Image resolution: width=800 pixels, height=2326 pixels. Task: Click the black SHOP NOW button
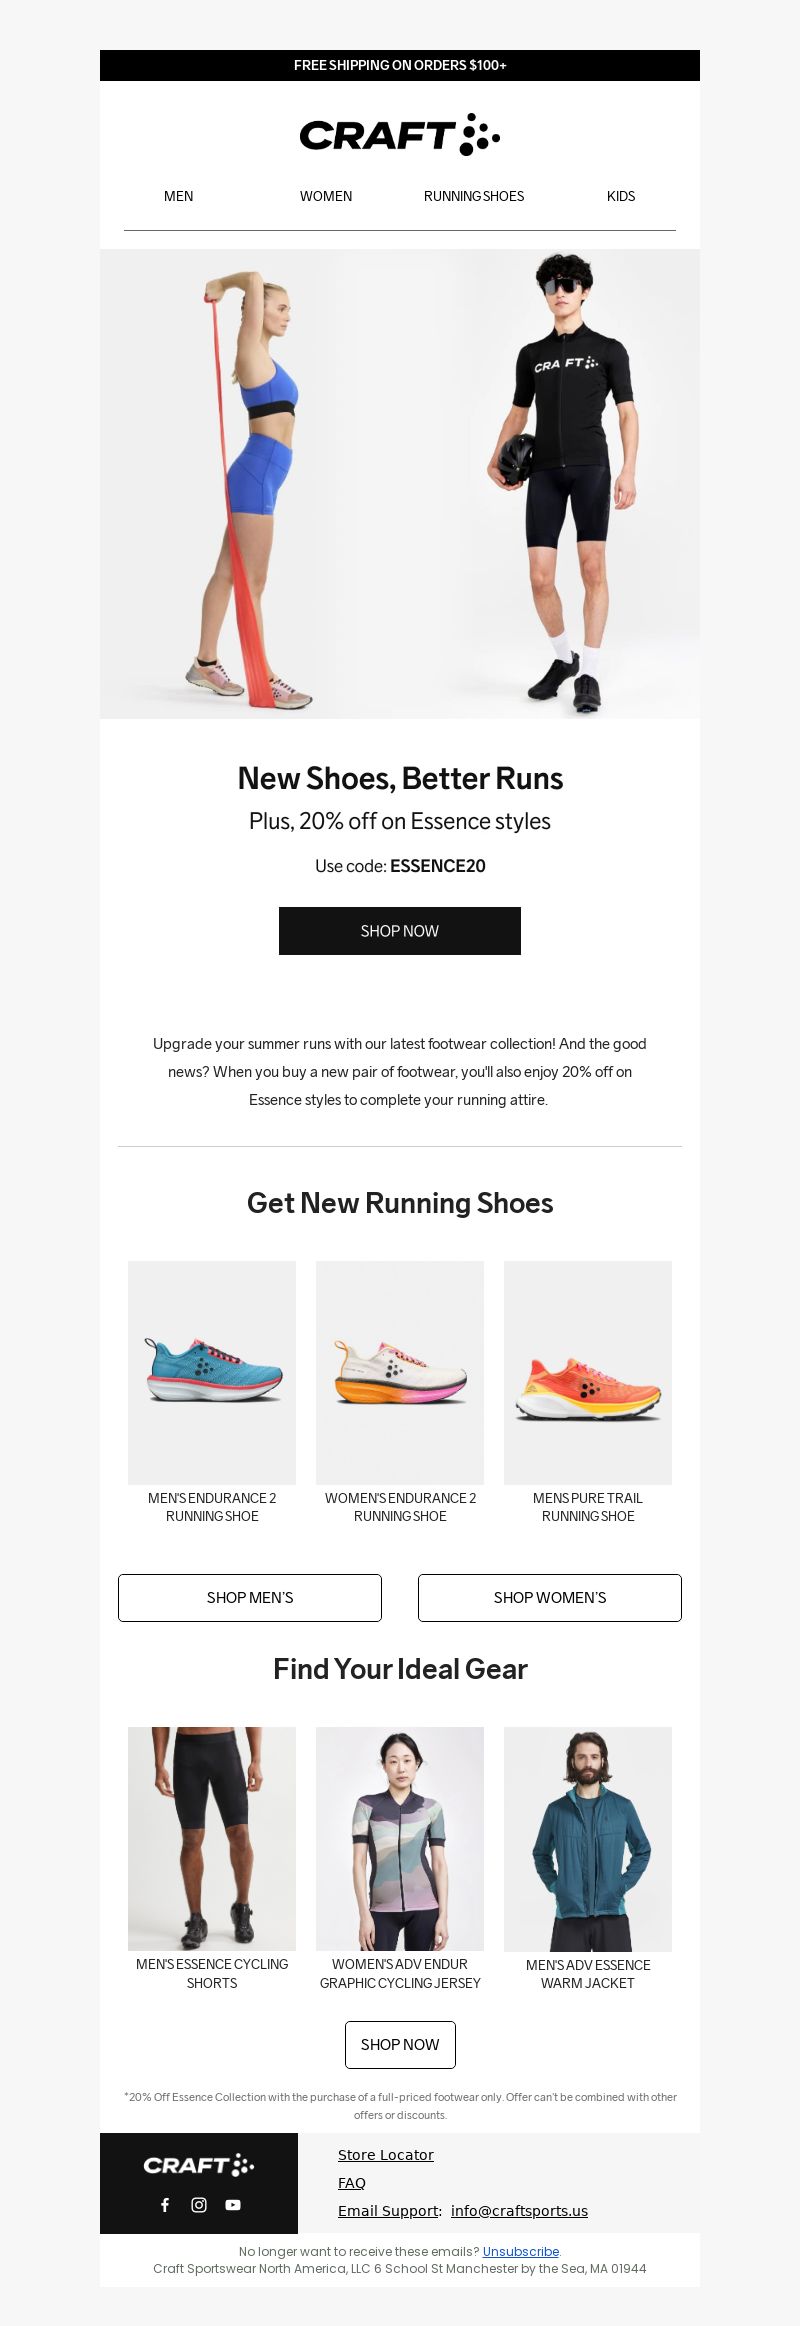tap(400, 931)
